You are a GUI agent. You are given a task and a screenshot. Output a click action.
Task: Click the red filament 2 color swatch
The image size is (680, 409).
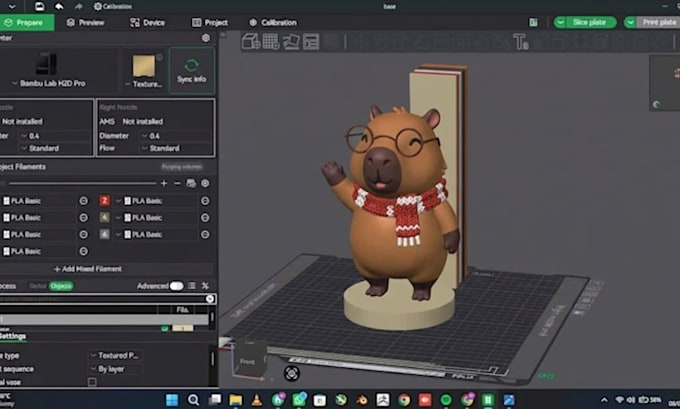104,201
